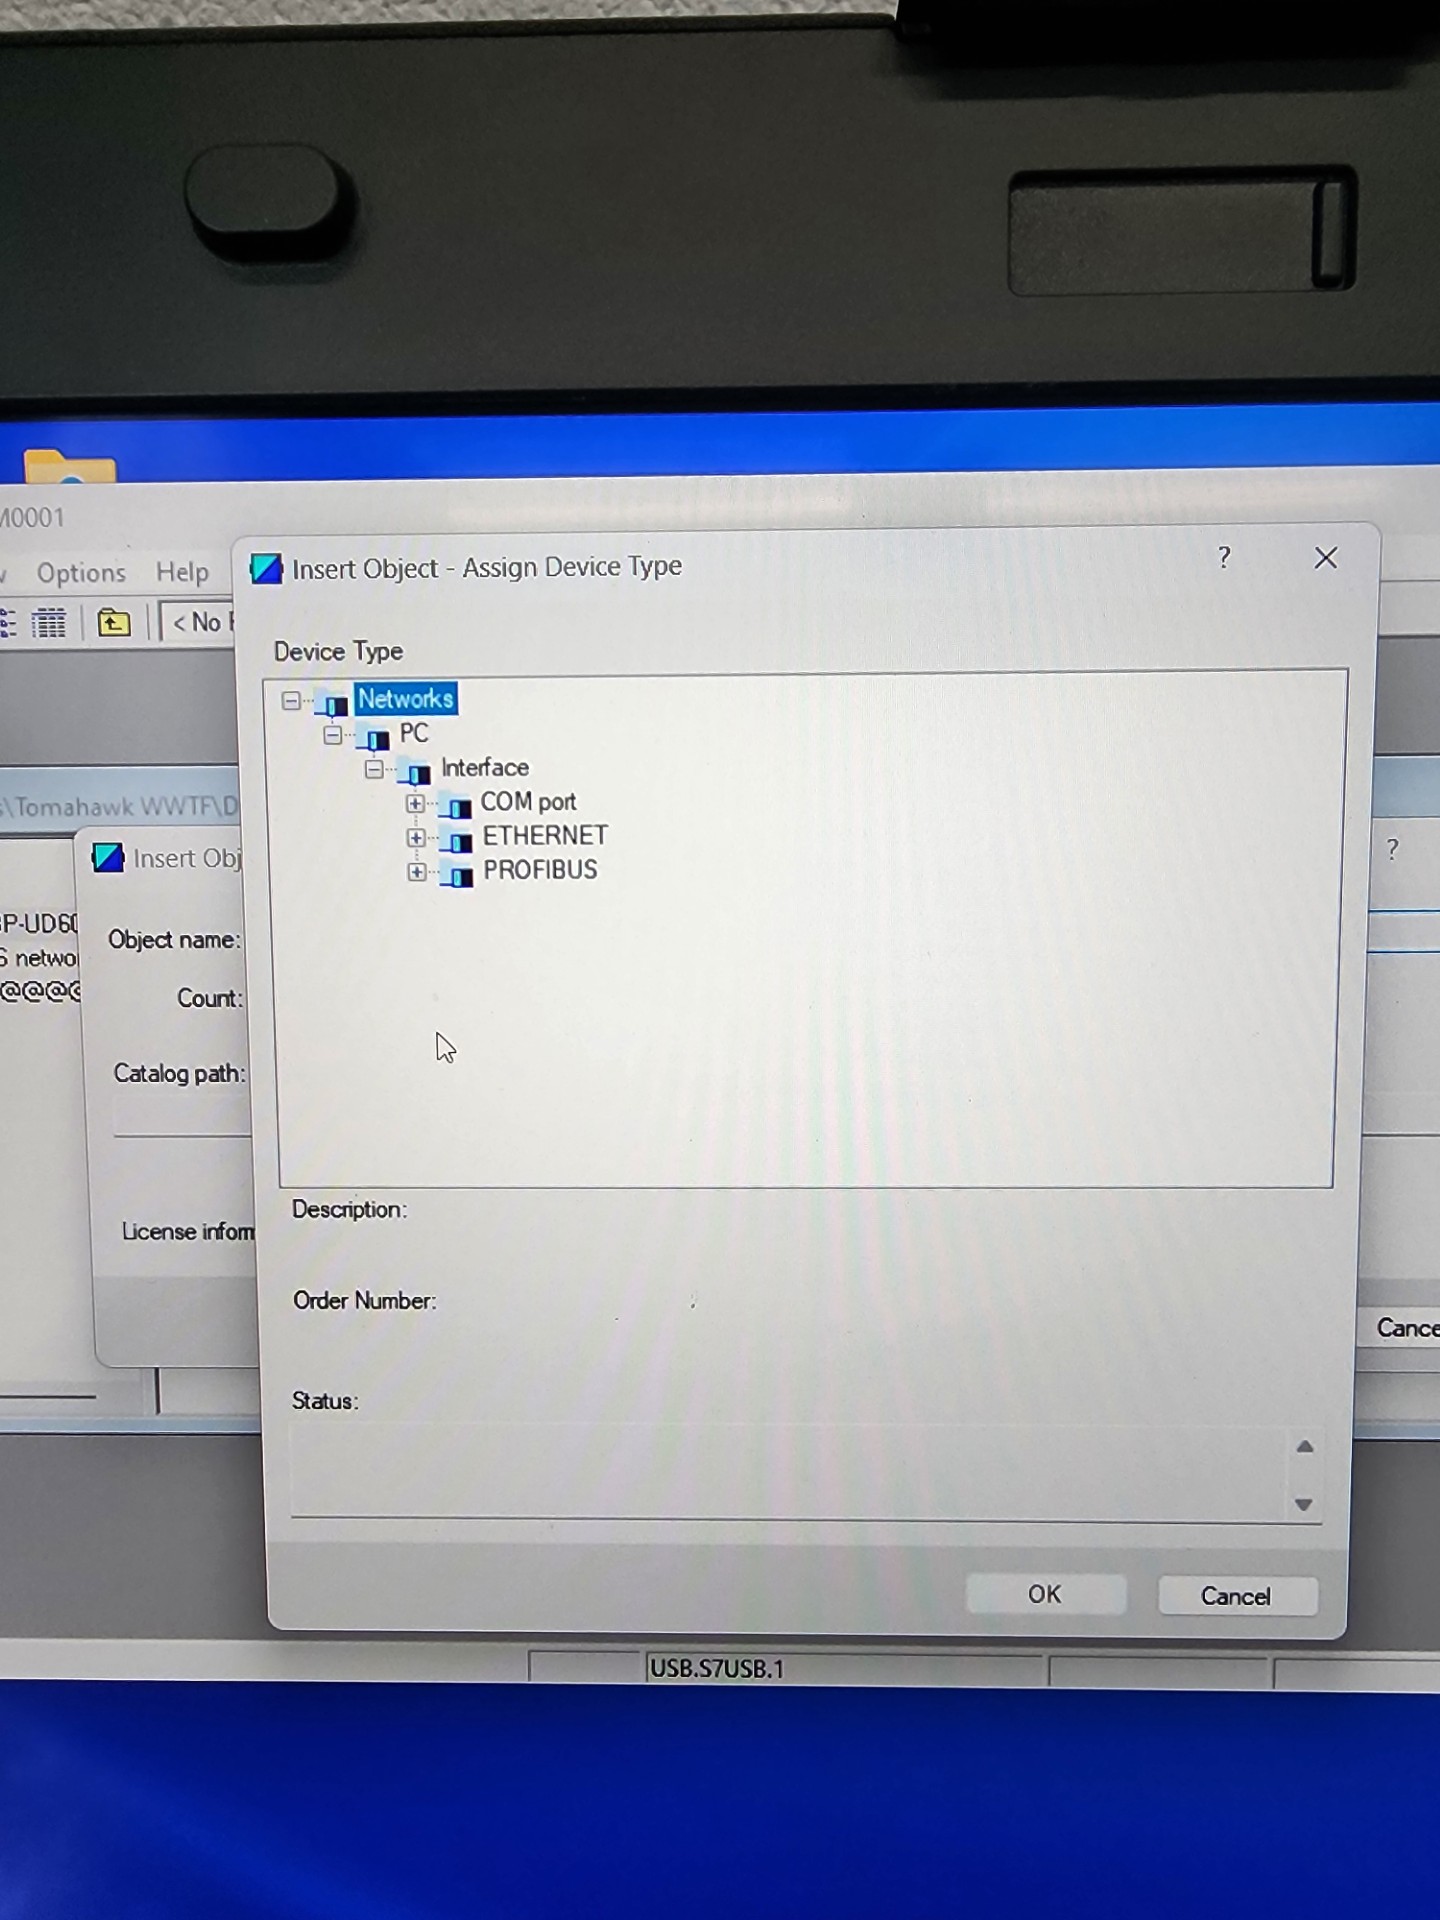Click the list view toolbar icon
The width and height of the screenshot is (1440, 1920).
[8, 623]
